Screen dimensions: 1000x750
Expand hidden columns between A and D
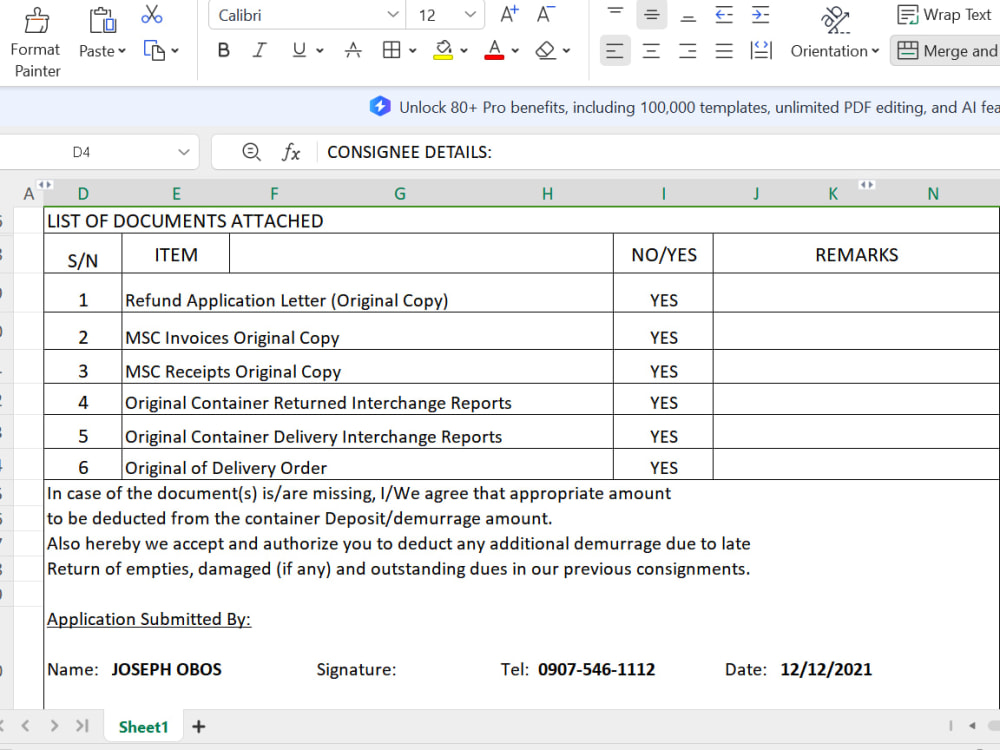[44, 184]
